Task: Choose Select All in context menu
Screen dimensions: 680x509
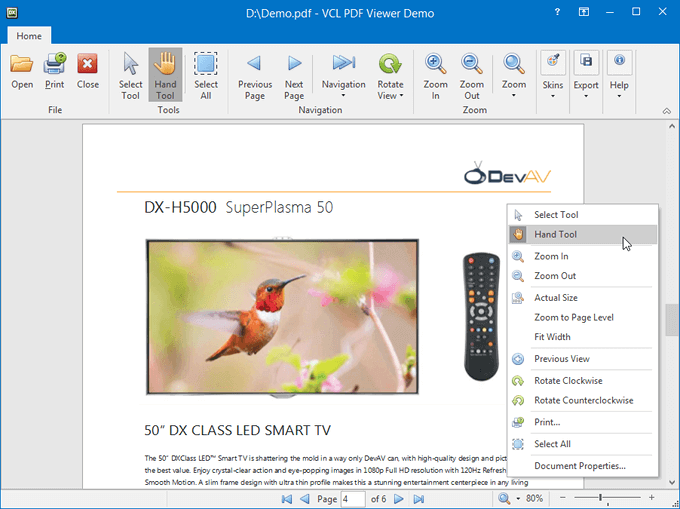Action: click(582, 444)
